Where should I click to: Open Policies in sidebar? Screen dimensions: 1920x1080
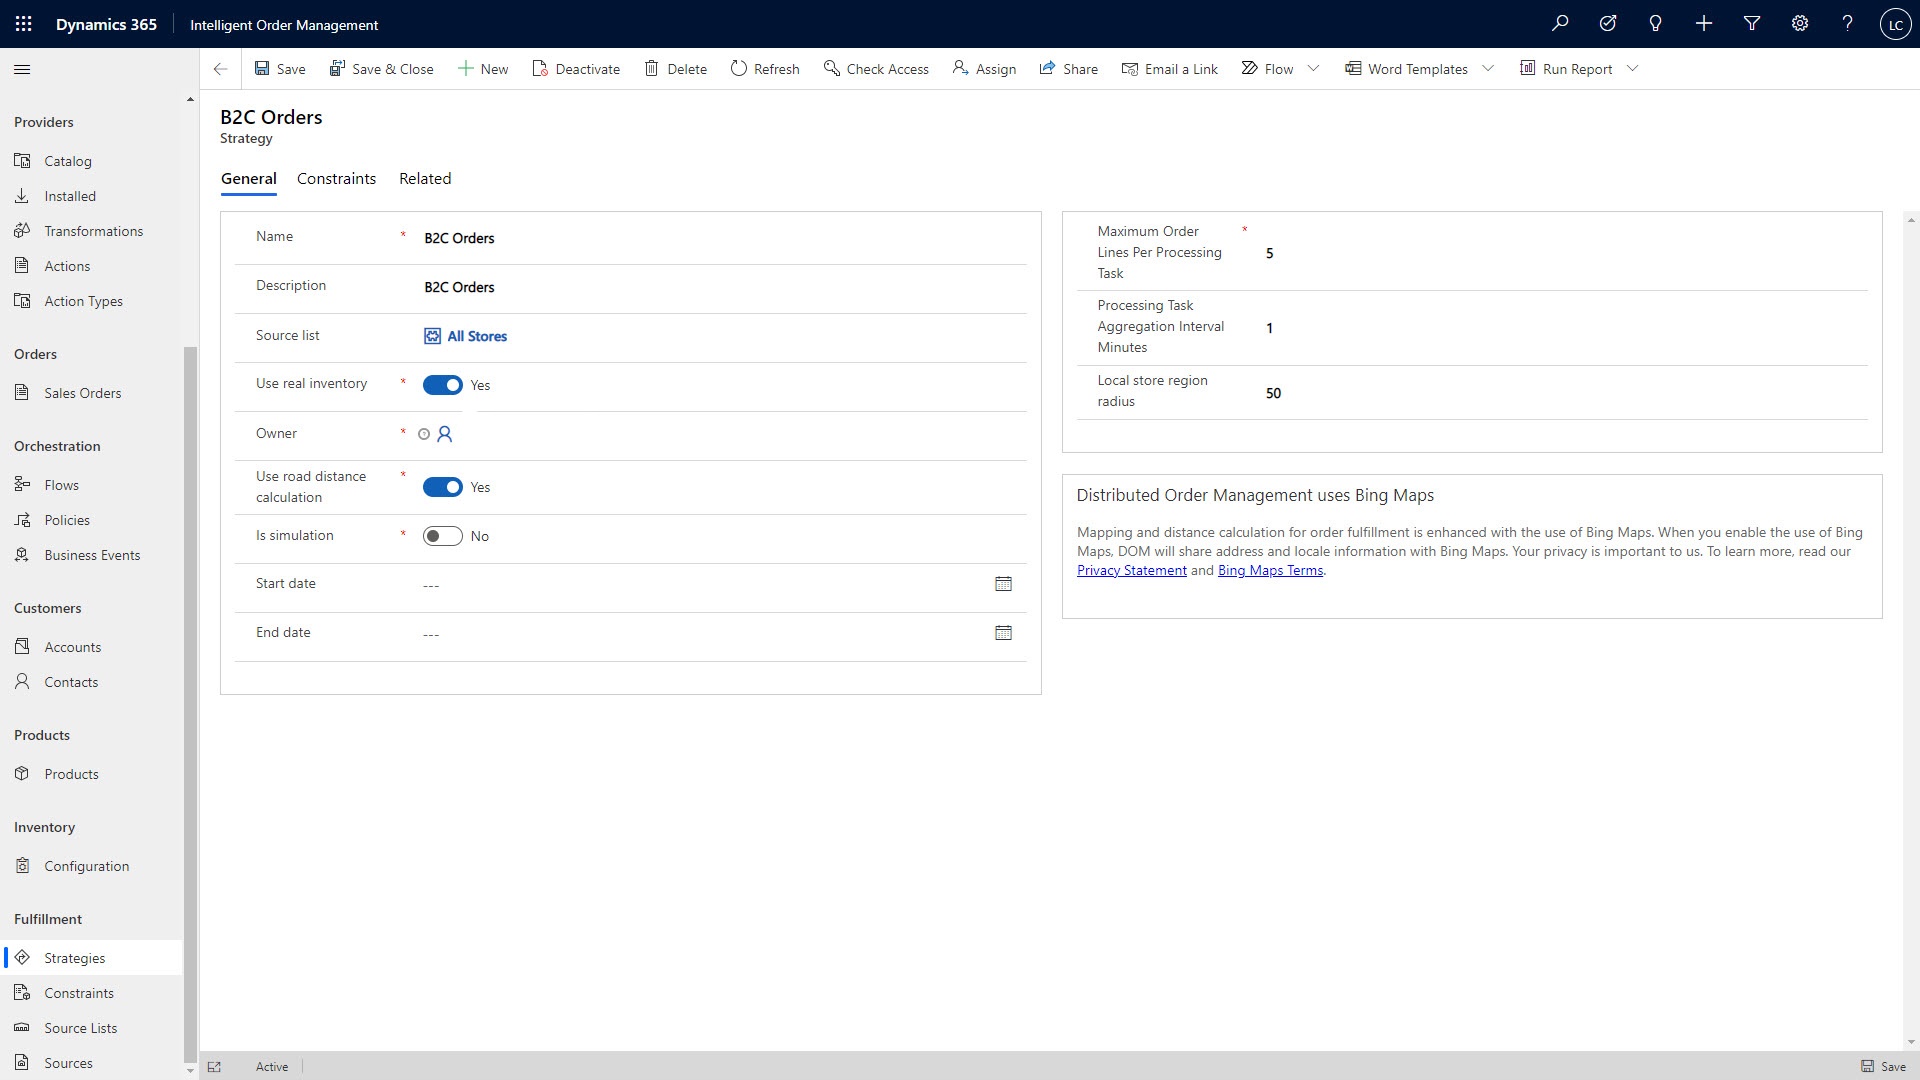point(92,520)
